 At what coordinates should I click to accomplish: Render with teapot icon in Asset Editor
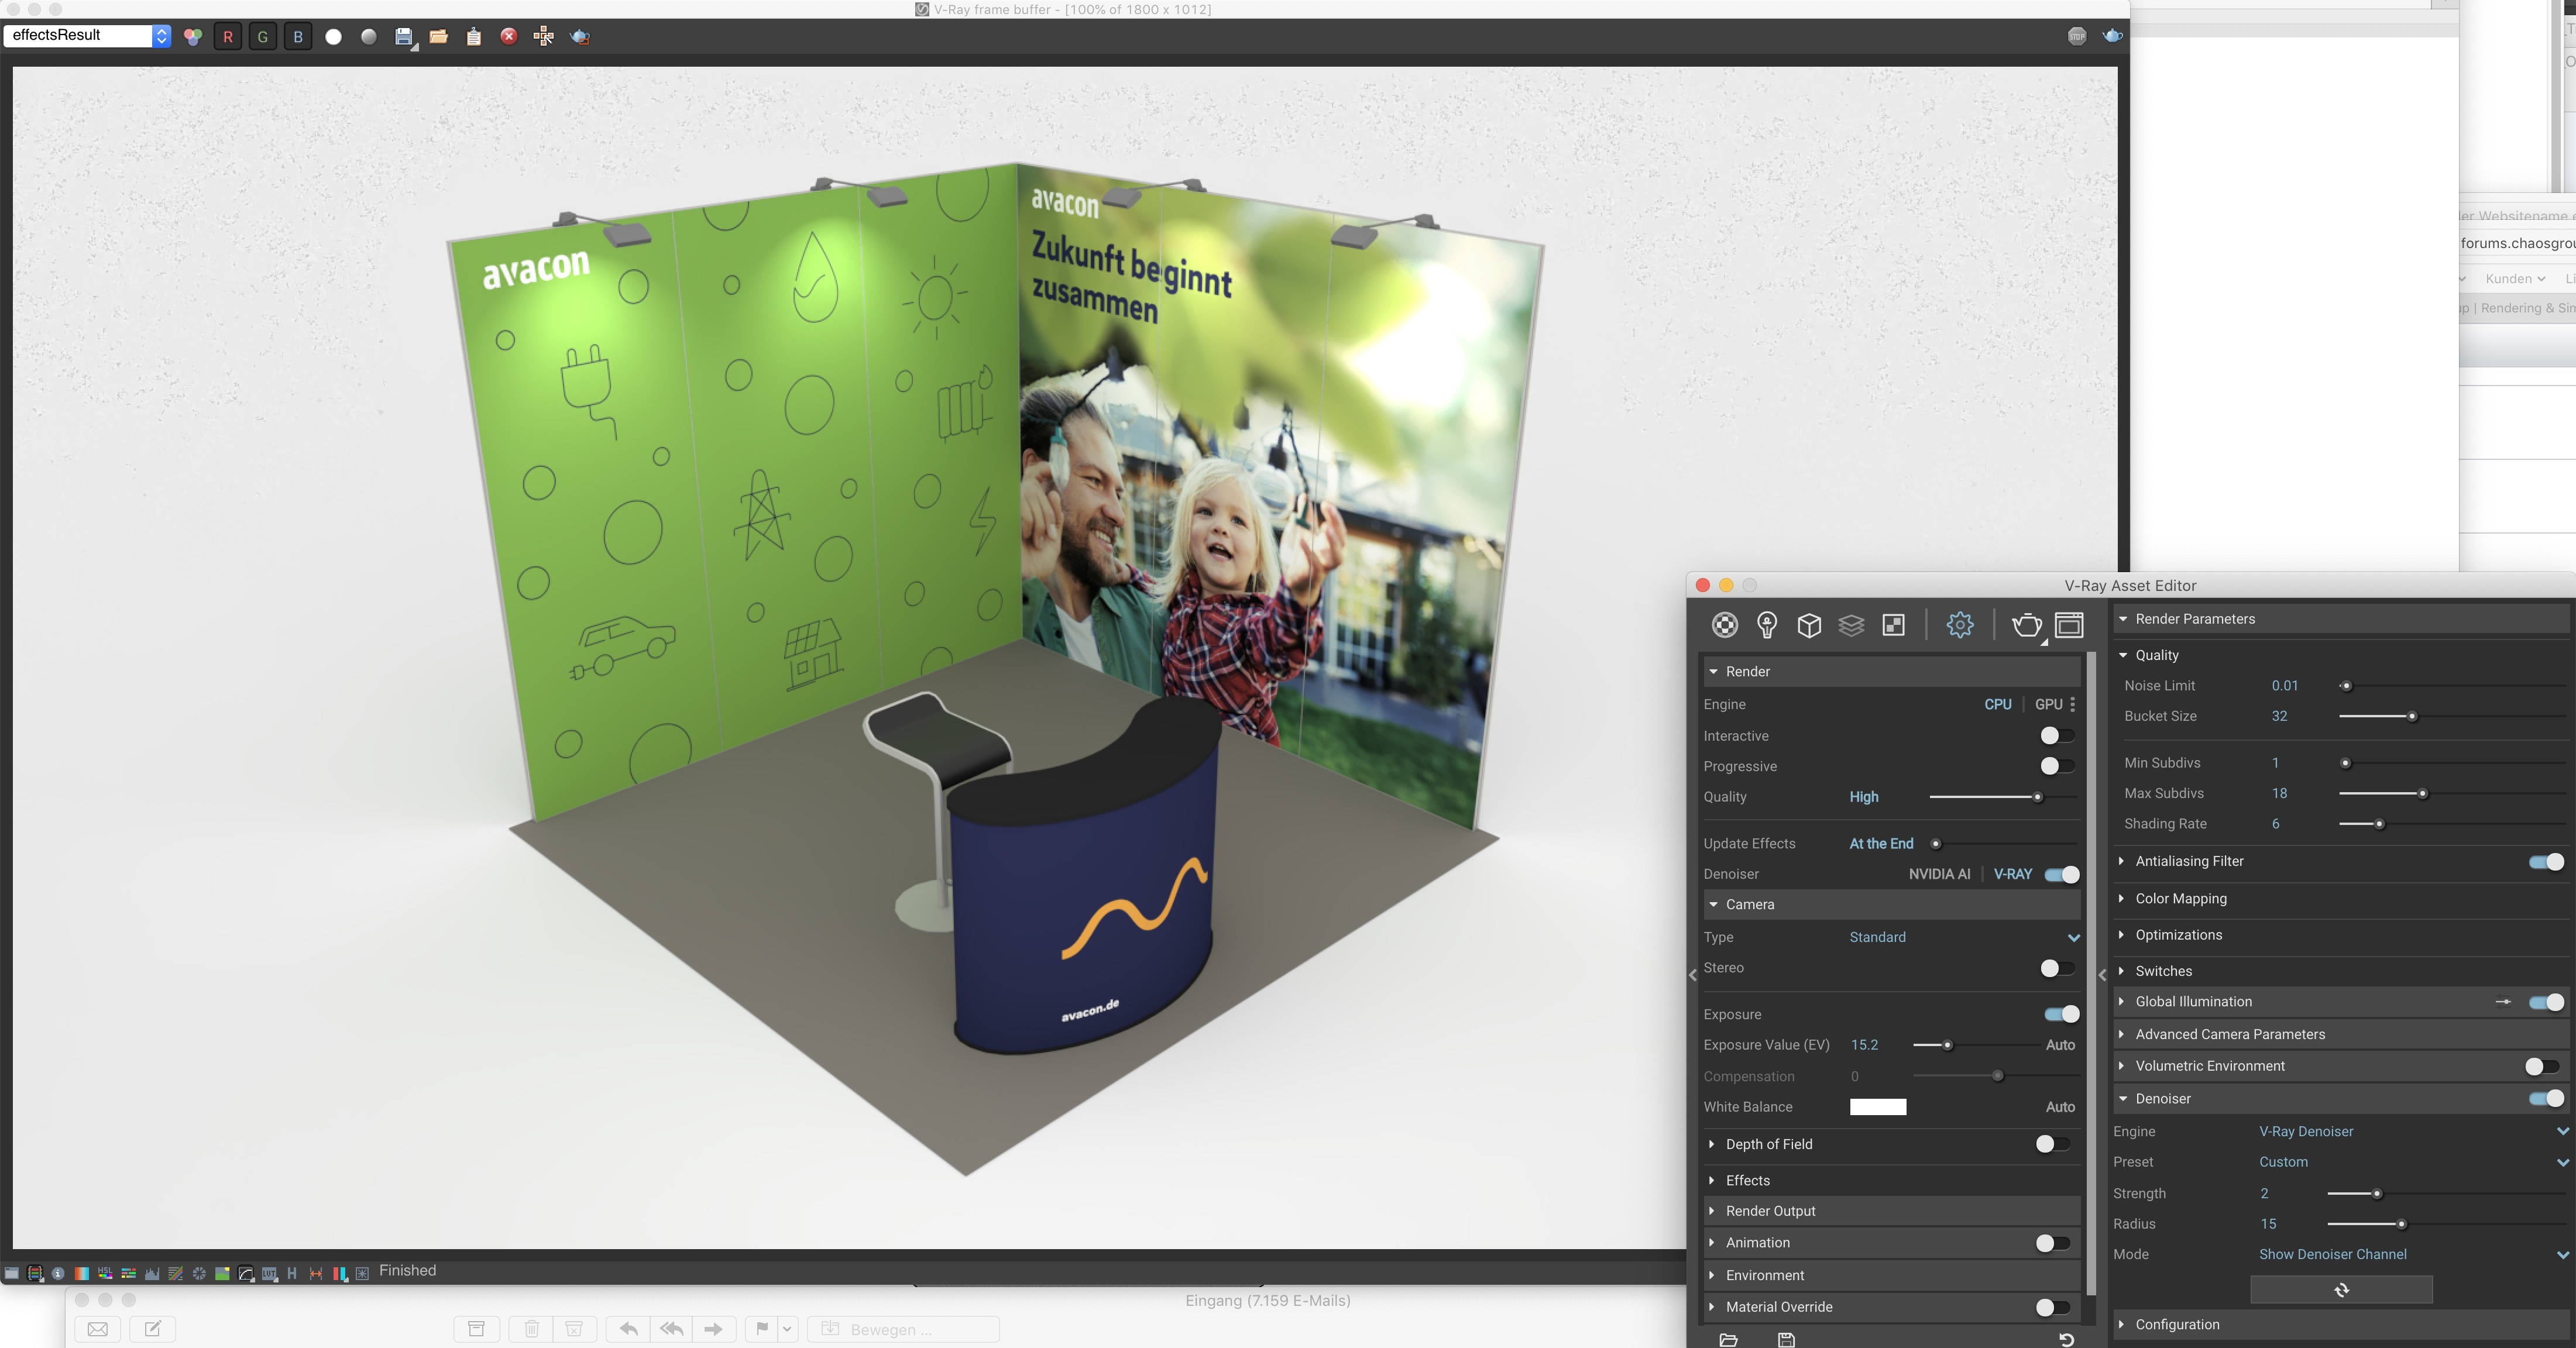[2027, 625]
